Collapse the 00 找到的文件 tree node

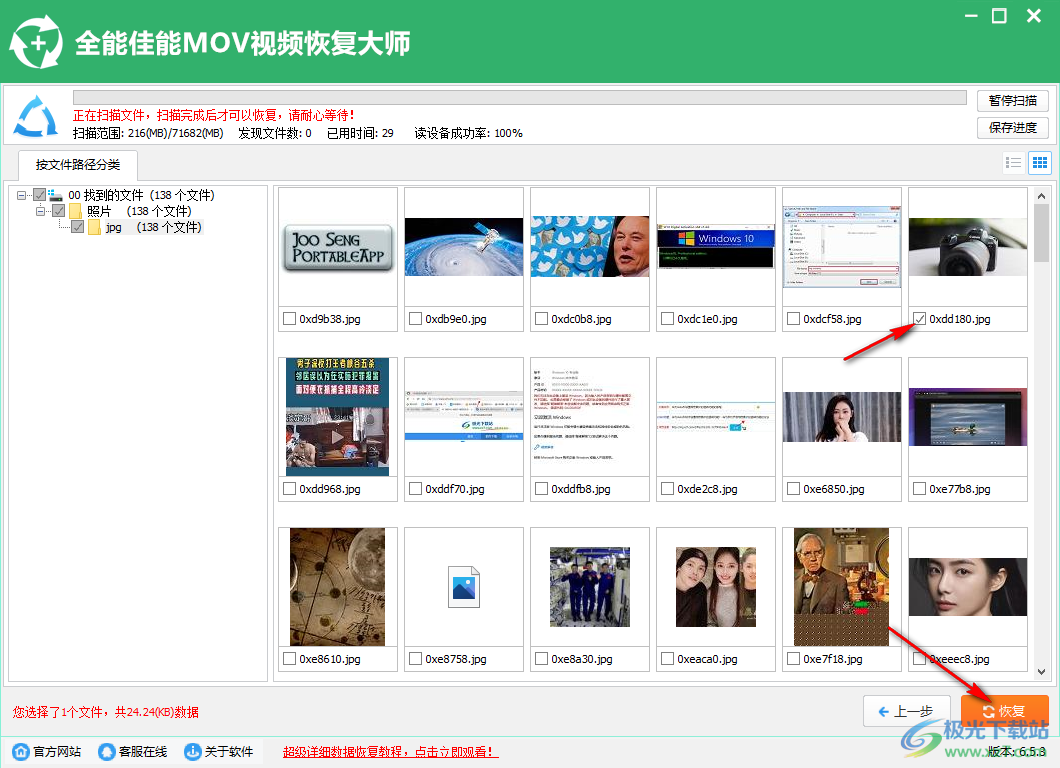22,195
